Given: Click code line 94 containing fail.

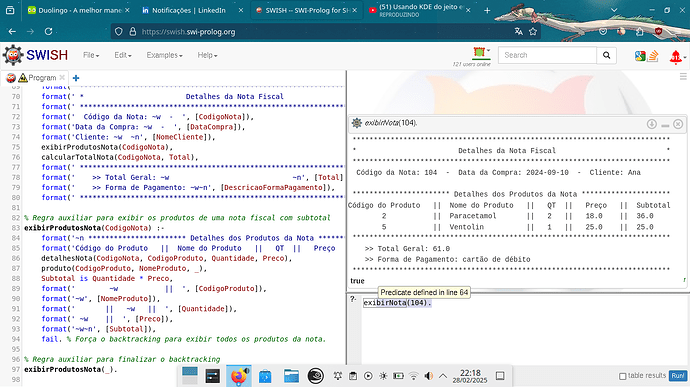Looking at the screenshot, I should (184, 339).
